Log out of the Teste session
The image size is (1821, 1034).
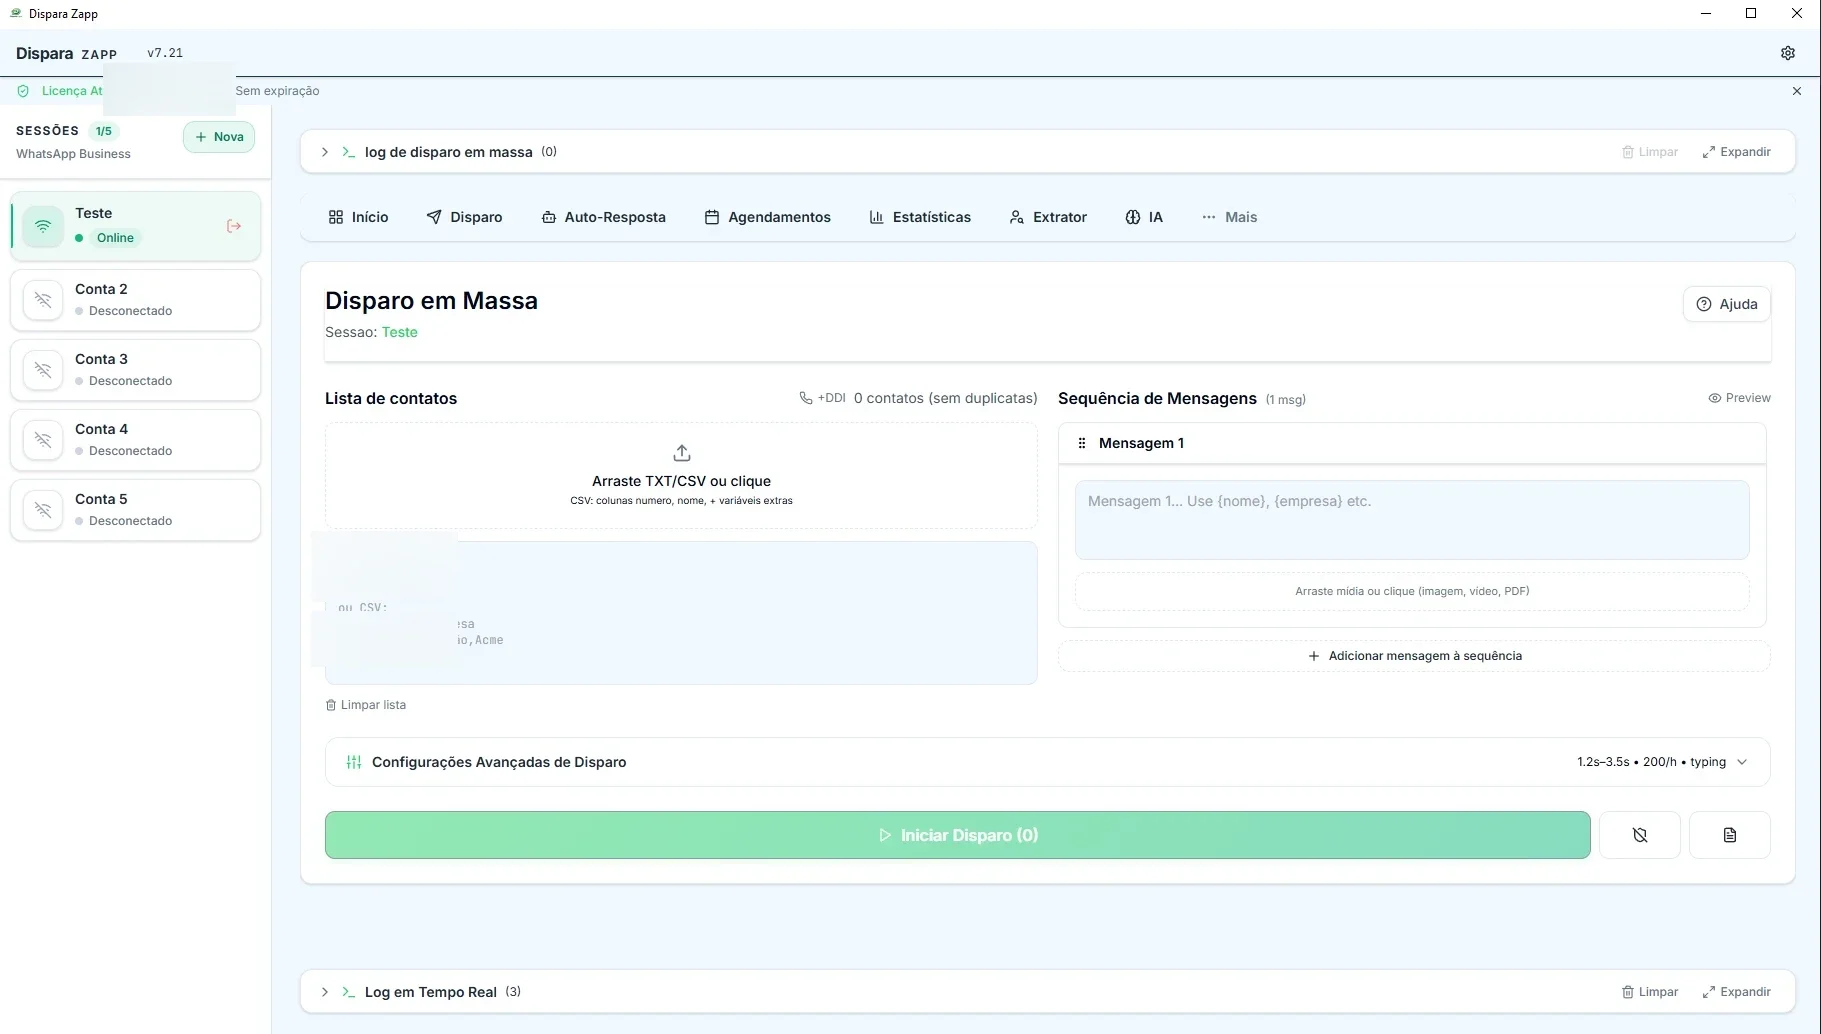(234, 226)
